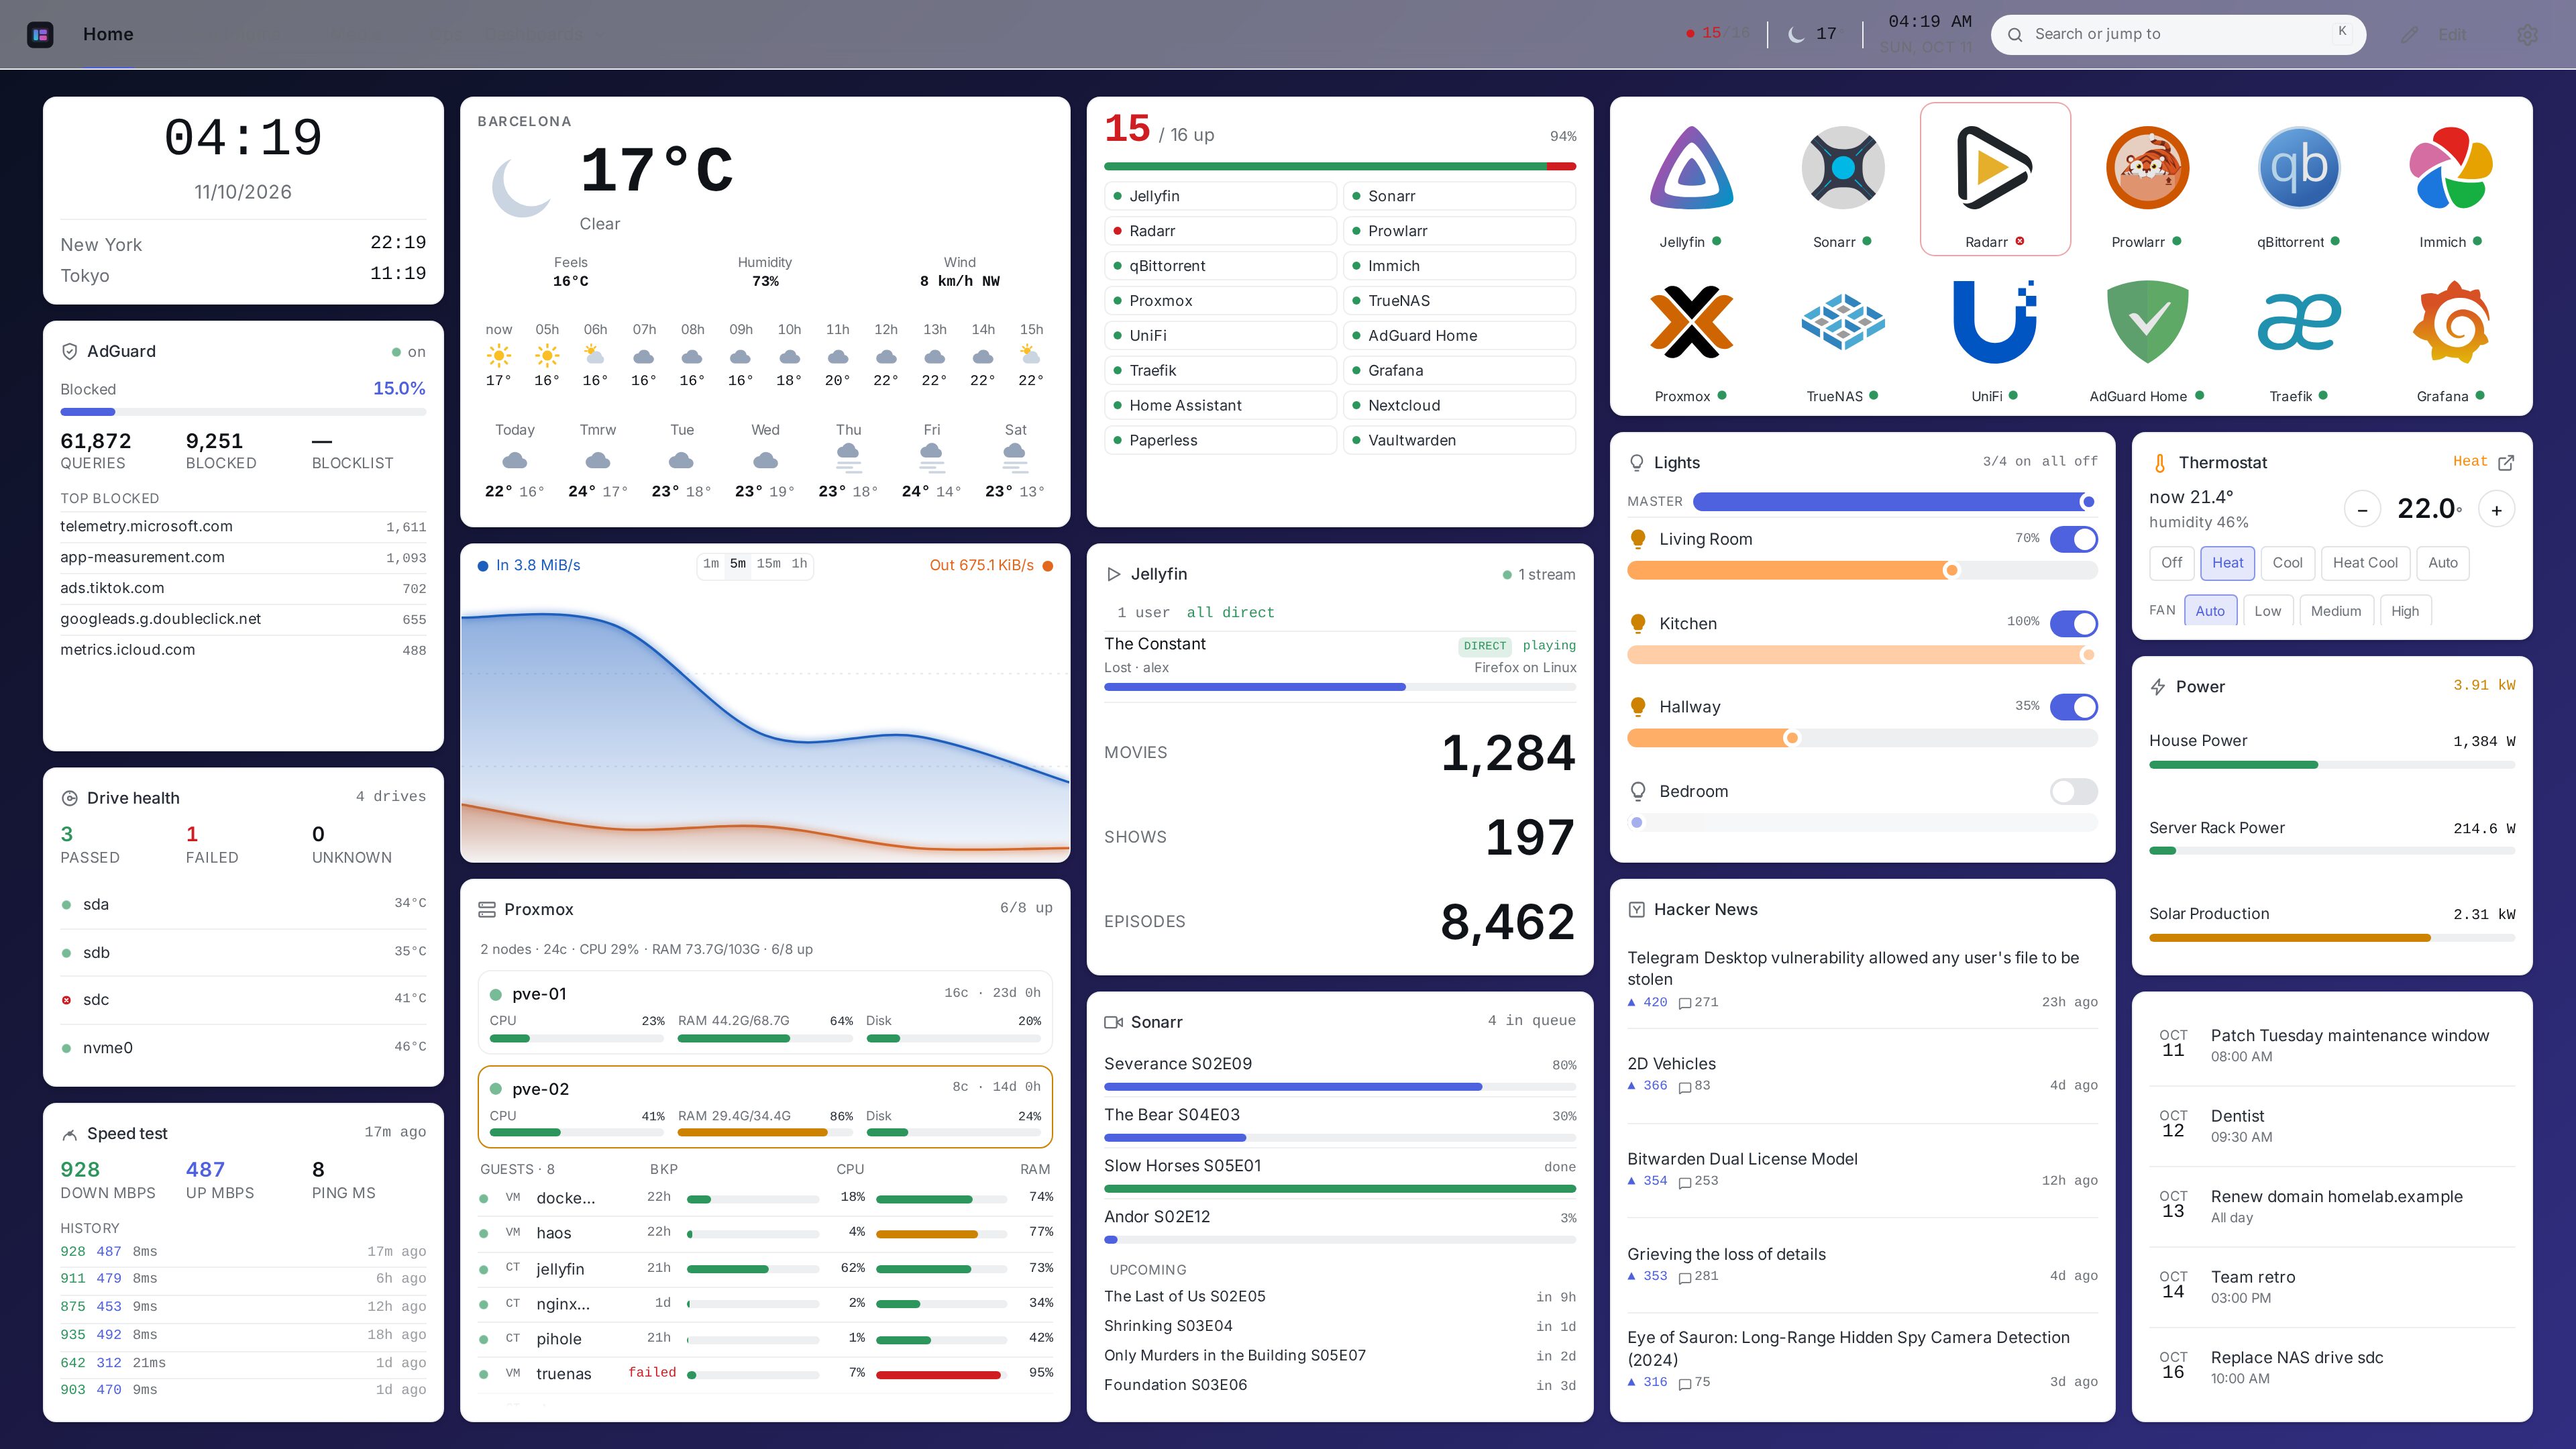The image size is (2576, 1449).
Task: Turn off the Living Room light switch
Action: tap(2073, 539)
